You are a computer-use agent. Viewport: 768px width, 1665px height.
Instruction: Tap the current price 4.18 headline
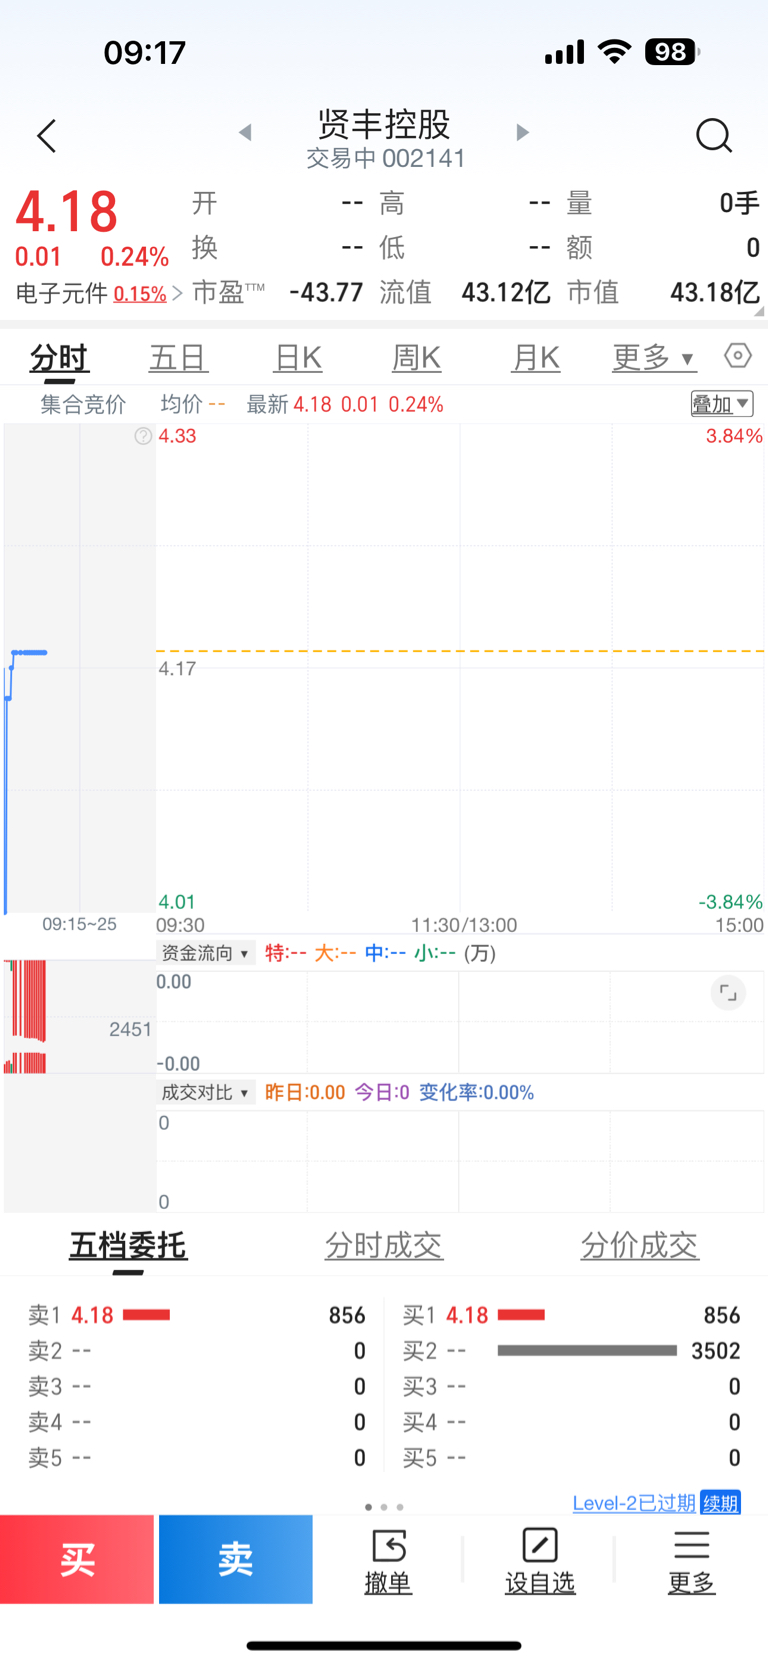pos(67,212)
